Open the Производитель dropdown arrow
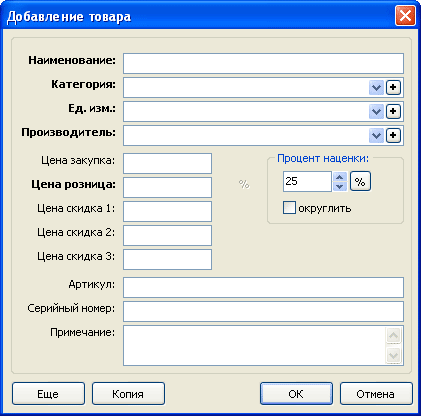Screen dimensions: 421x416 (376, 136)
